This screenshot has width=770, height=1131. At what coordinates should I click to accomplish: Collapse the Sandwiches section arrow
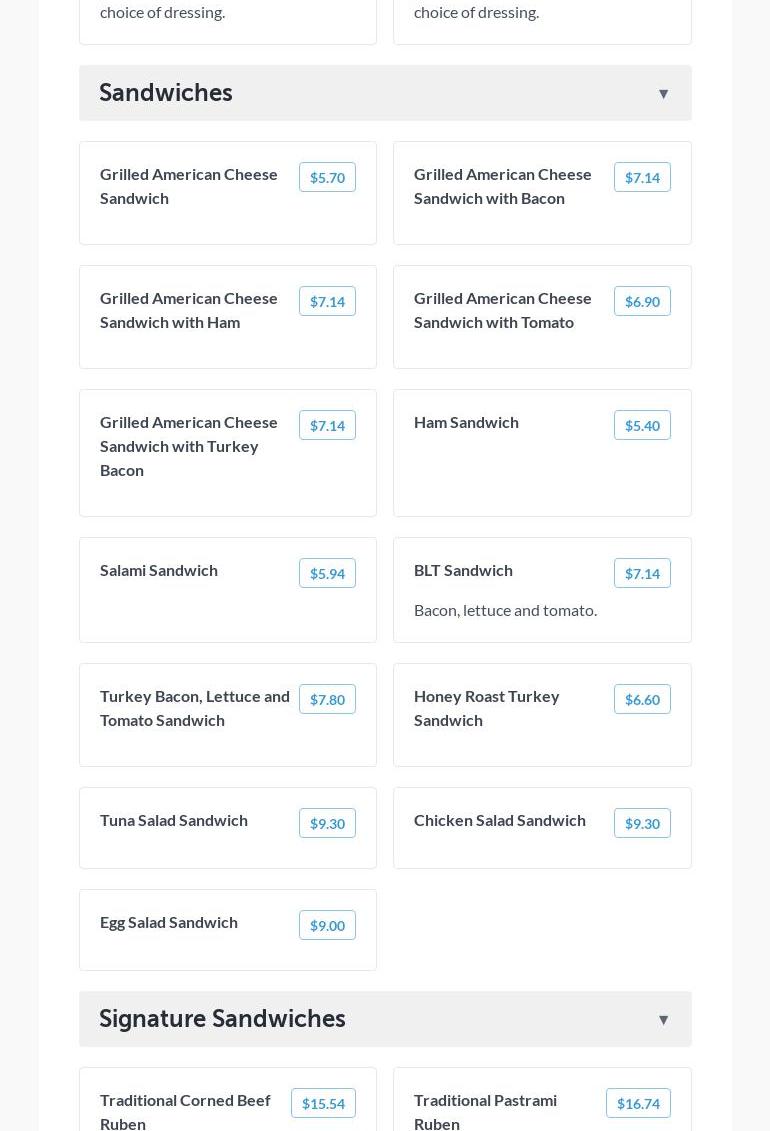click(x=663, y=94)
